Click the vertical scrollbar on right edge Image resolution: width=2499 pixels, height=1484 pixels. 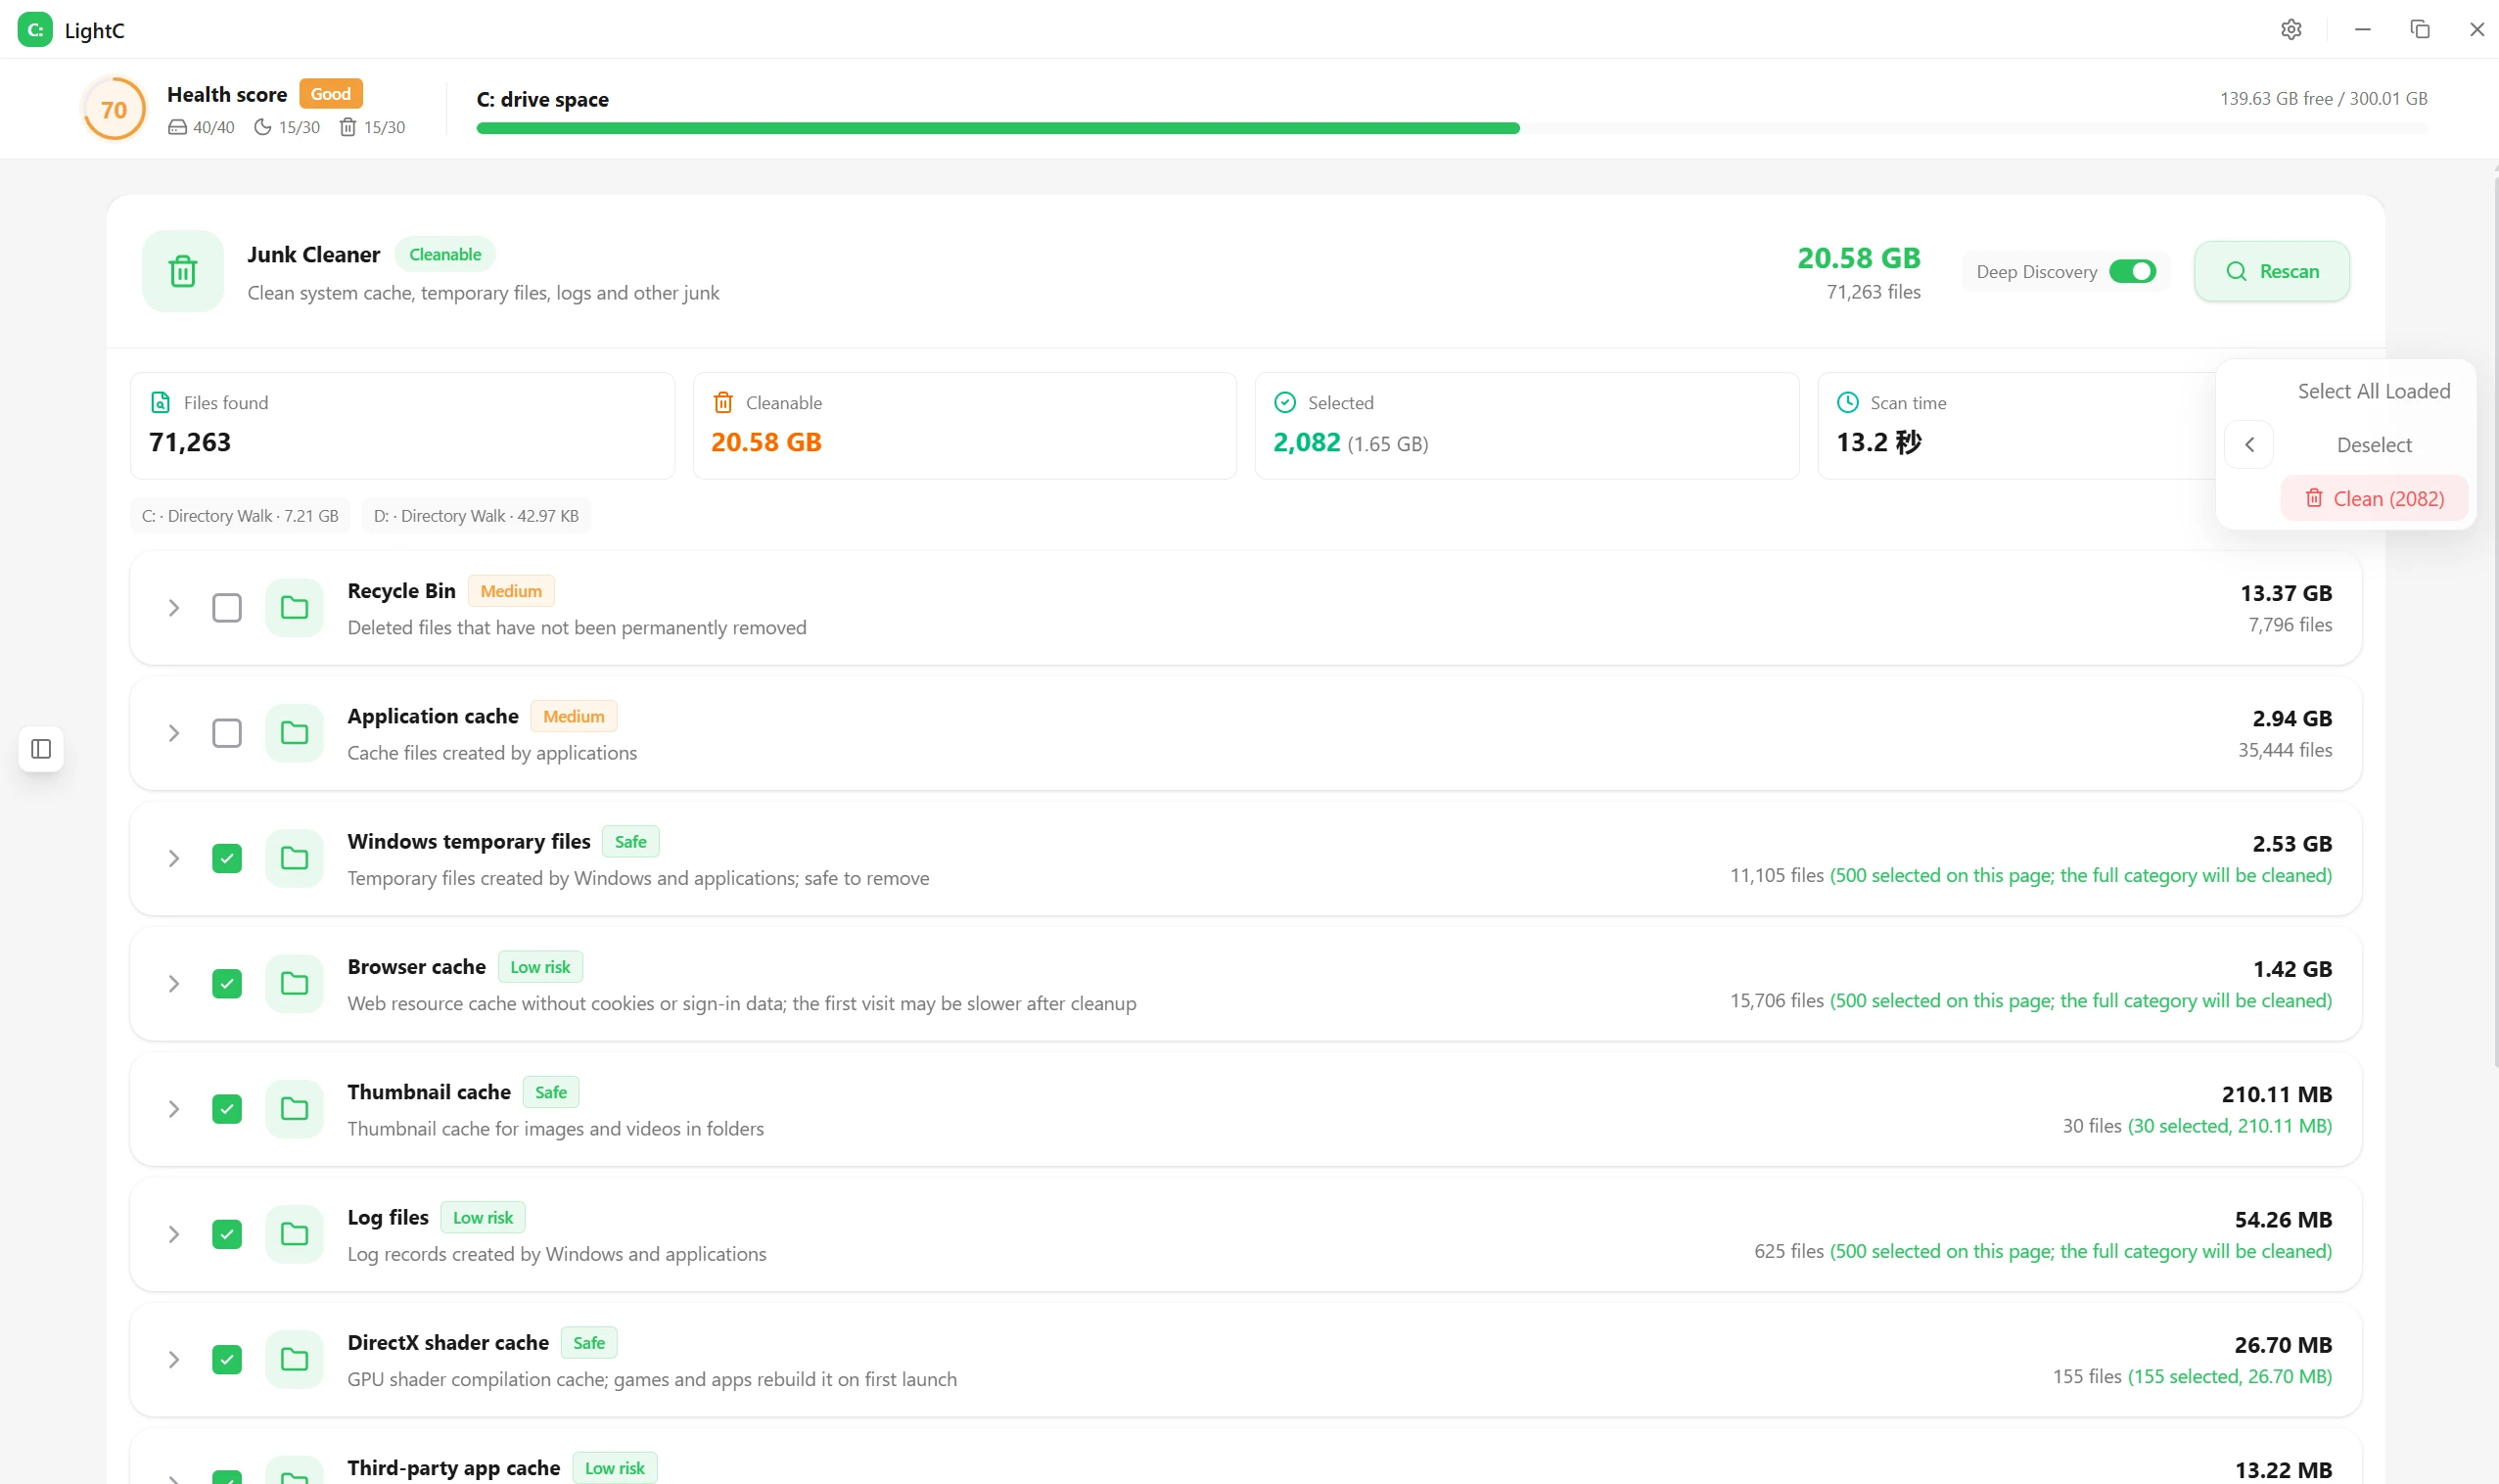(x=2495, y=620)
